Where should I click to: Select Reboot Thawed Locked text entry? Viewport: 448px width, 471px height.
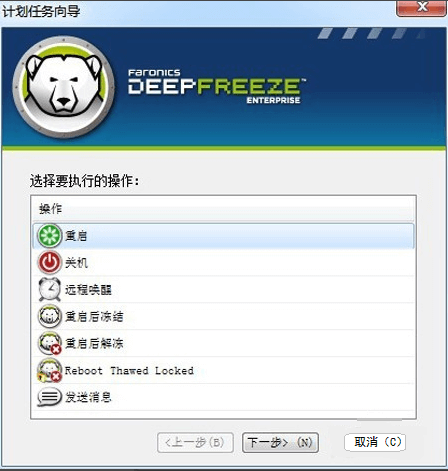(x=129, y=371)
